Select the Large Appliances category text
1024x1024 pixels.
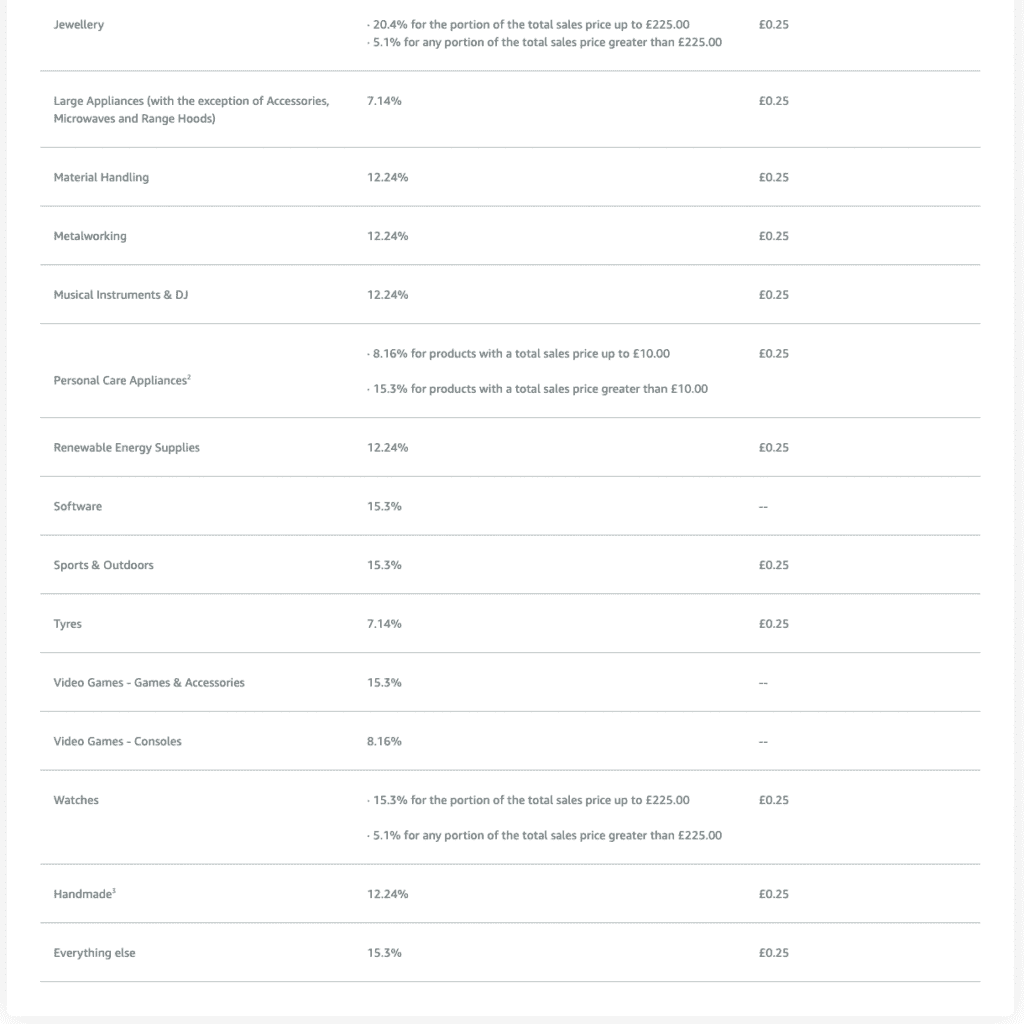(191, 110)
